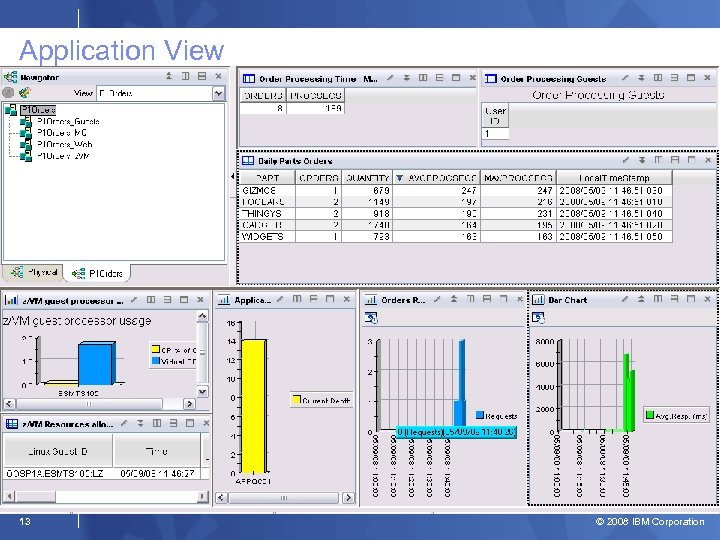The height and width of the screenshot is (540, 720).
Task: Click Daily Parts Orders table icon
Action: pos(248,161)
